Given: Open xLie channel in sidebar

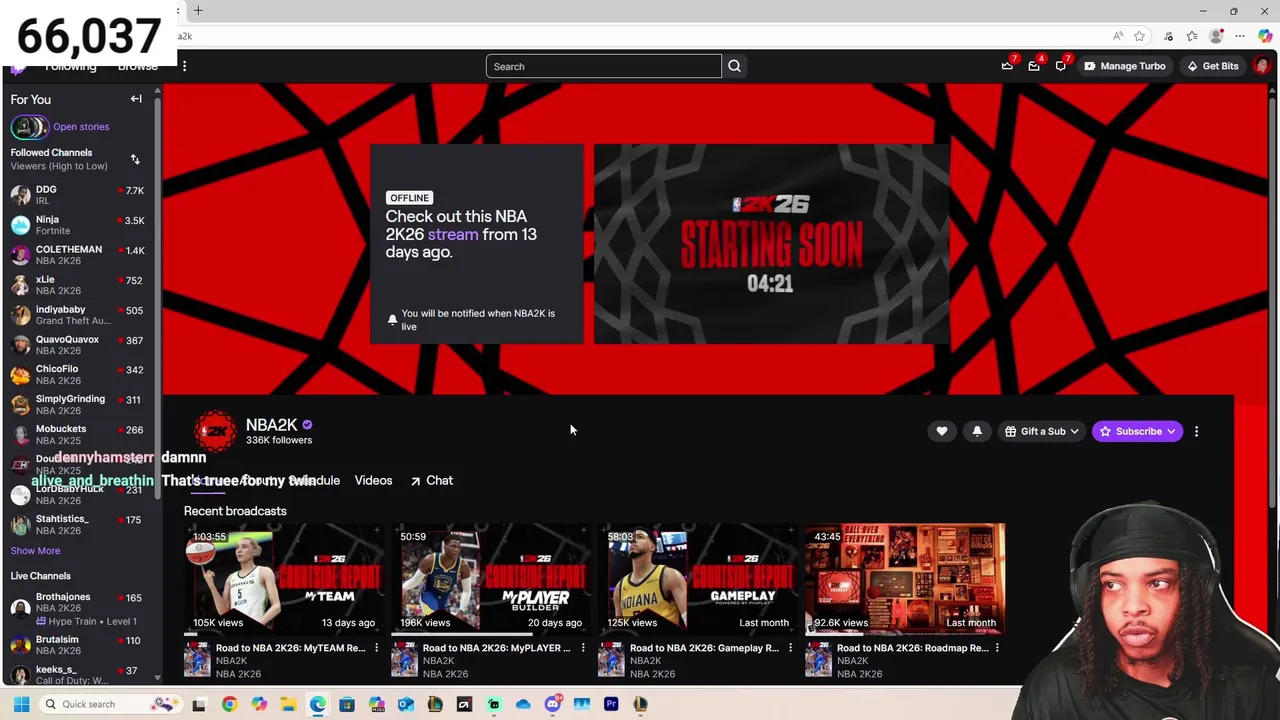Looking at the screenshot, I should 78,285.
